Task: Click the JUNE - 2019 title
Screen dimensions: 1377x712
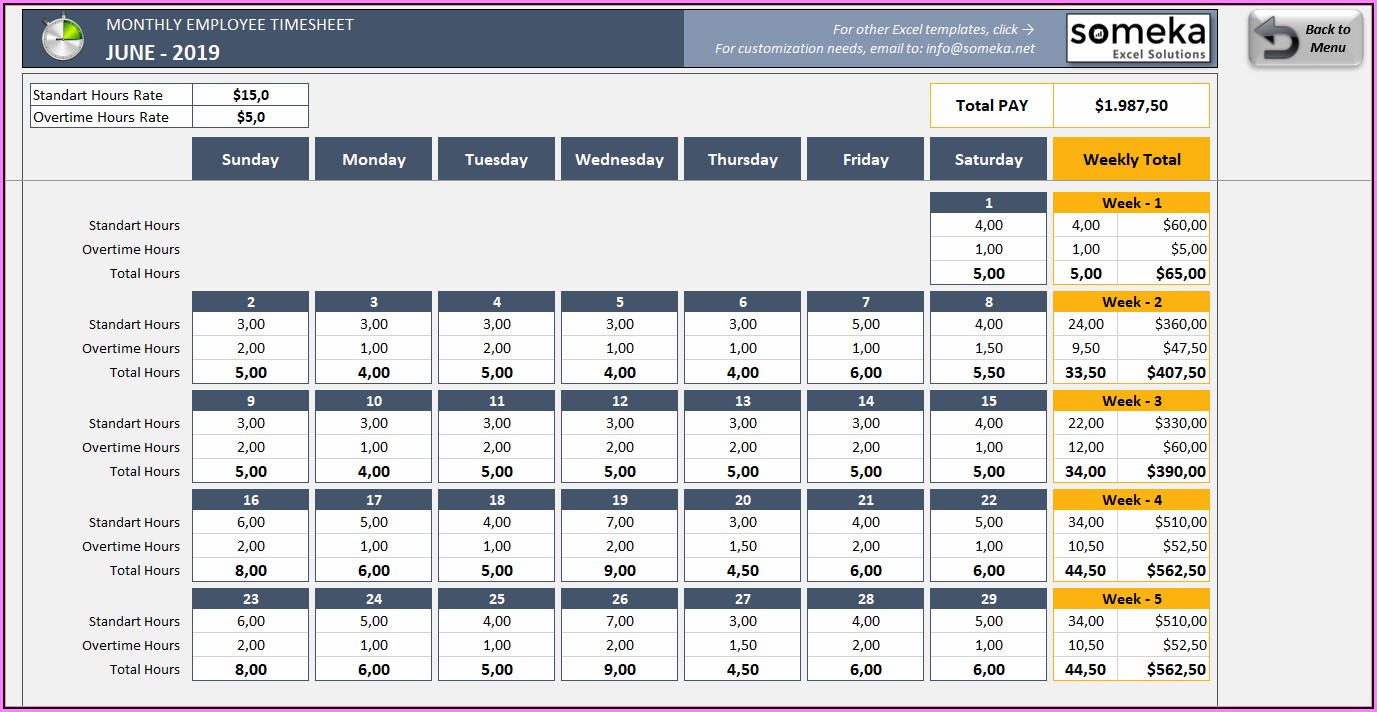Action: point(163,52)
